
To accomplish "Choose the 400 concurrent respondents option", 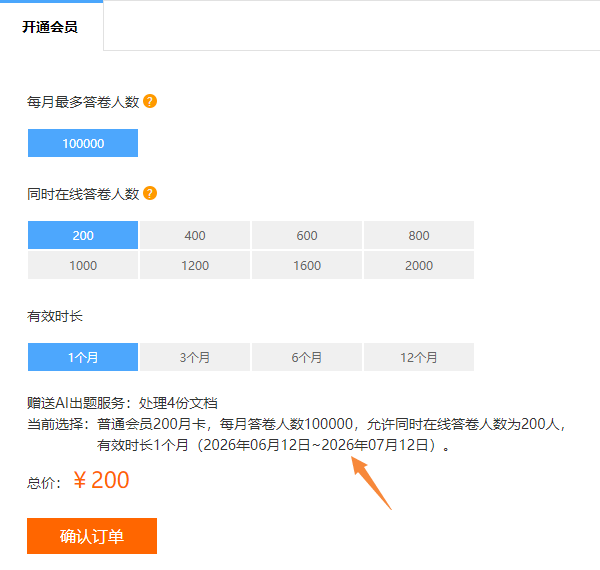I will coord(195,235).
